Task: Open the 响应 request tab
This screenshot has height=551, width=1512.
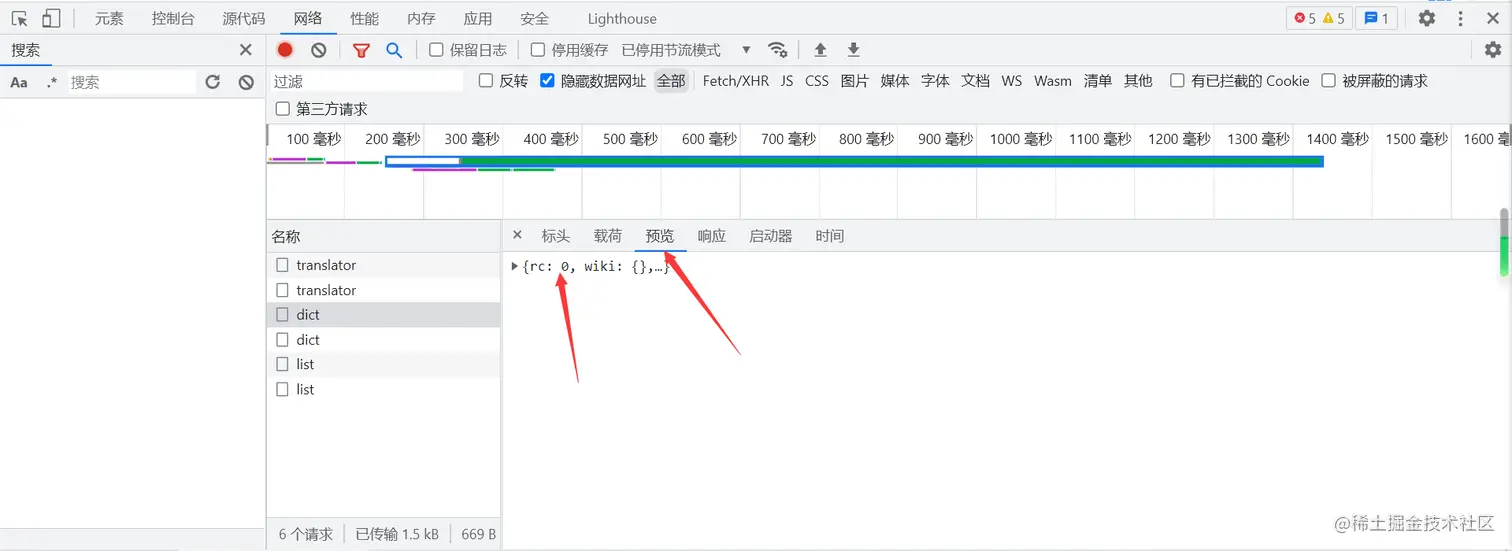Action: pyautogui.click(x=712, y=236)
